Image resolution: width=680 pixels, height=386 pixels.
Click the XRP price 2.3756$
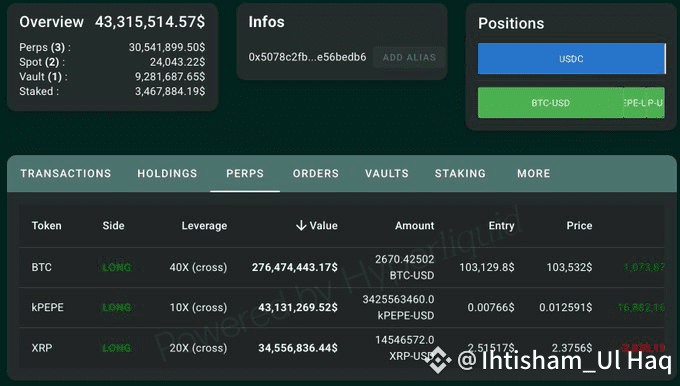[572, 348]
